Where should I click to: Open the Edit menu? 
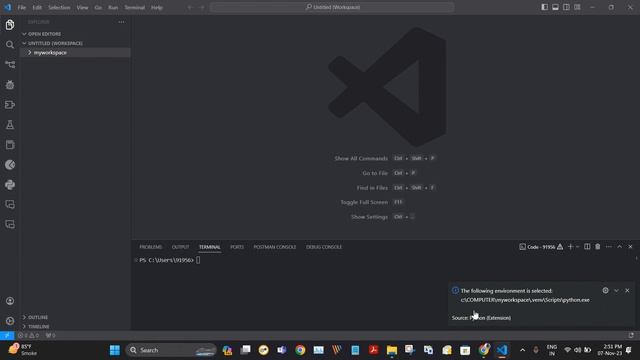tap(37, 7)
